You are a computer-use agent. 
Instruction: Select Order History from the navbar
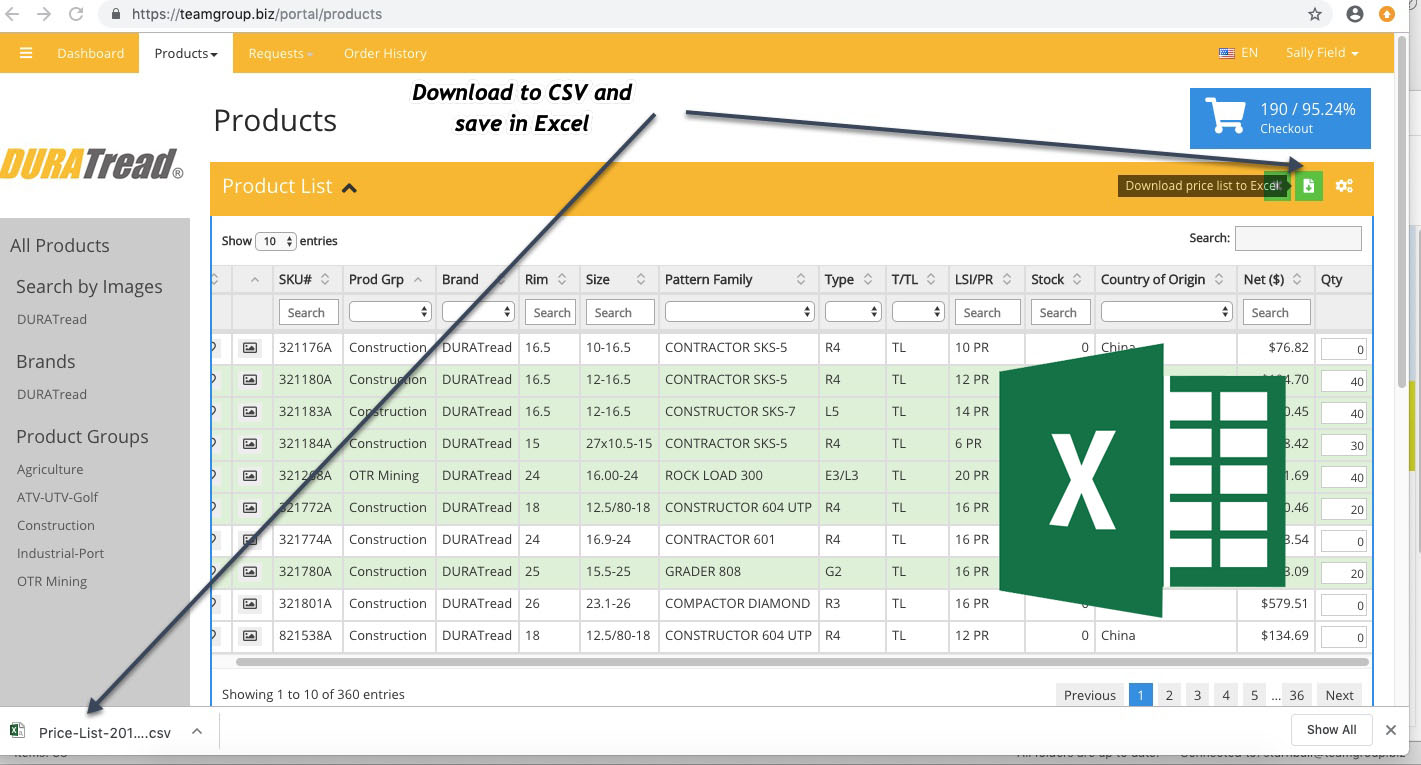tap(385, 53)
